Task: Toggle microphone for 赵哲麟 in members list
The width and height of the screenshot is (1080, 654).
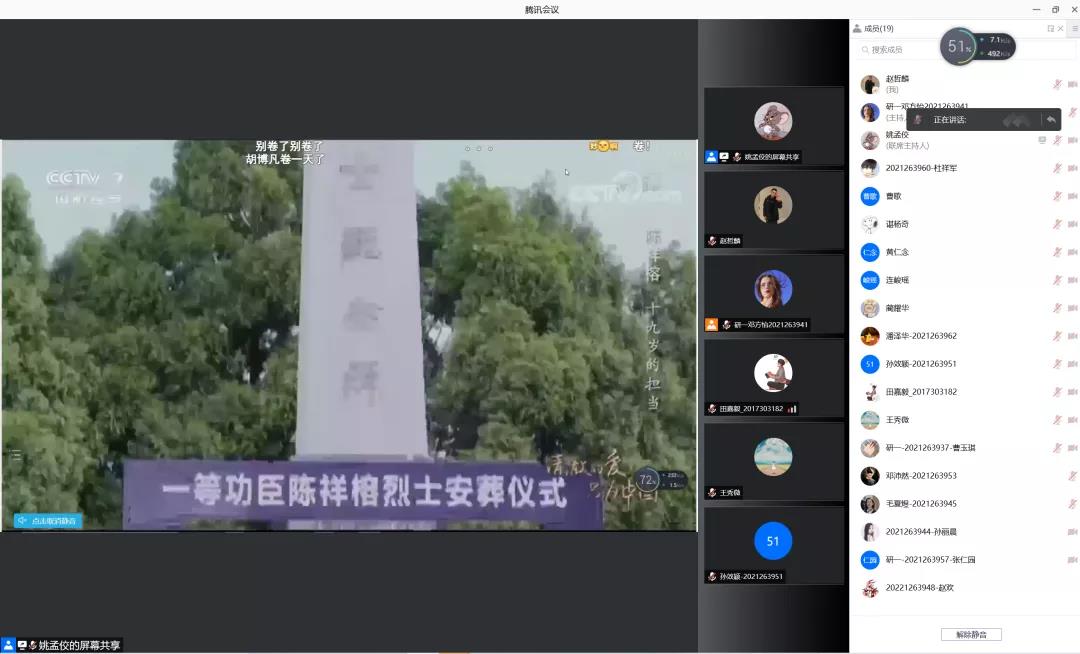Action: 1057,84
